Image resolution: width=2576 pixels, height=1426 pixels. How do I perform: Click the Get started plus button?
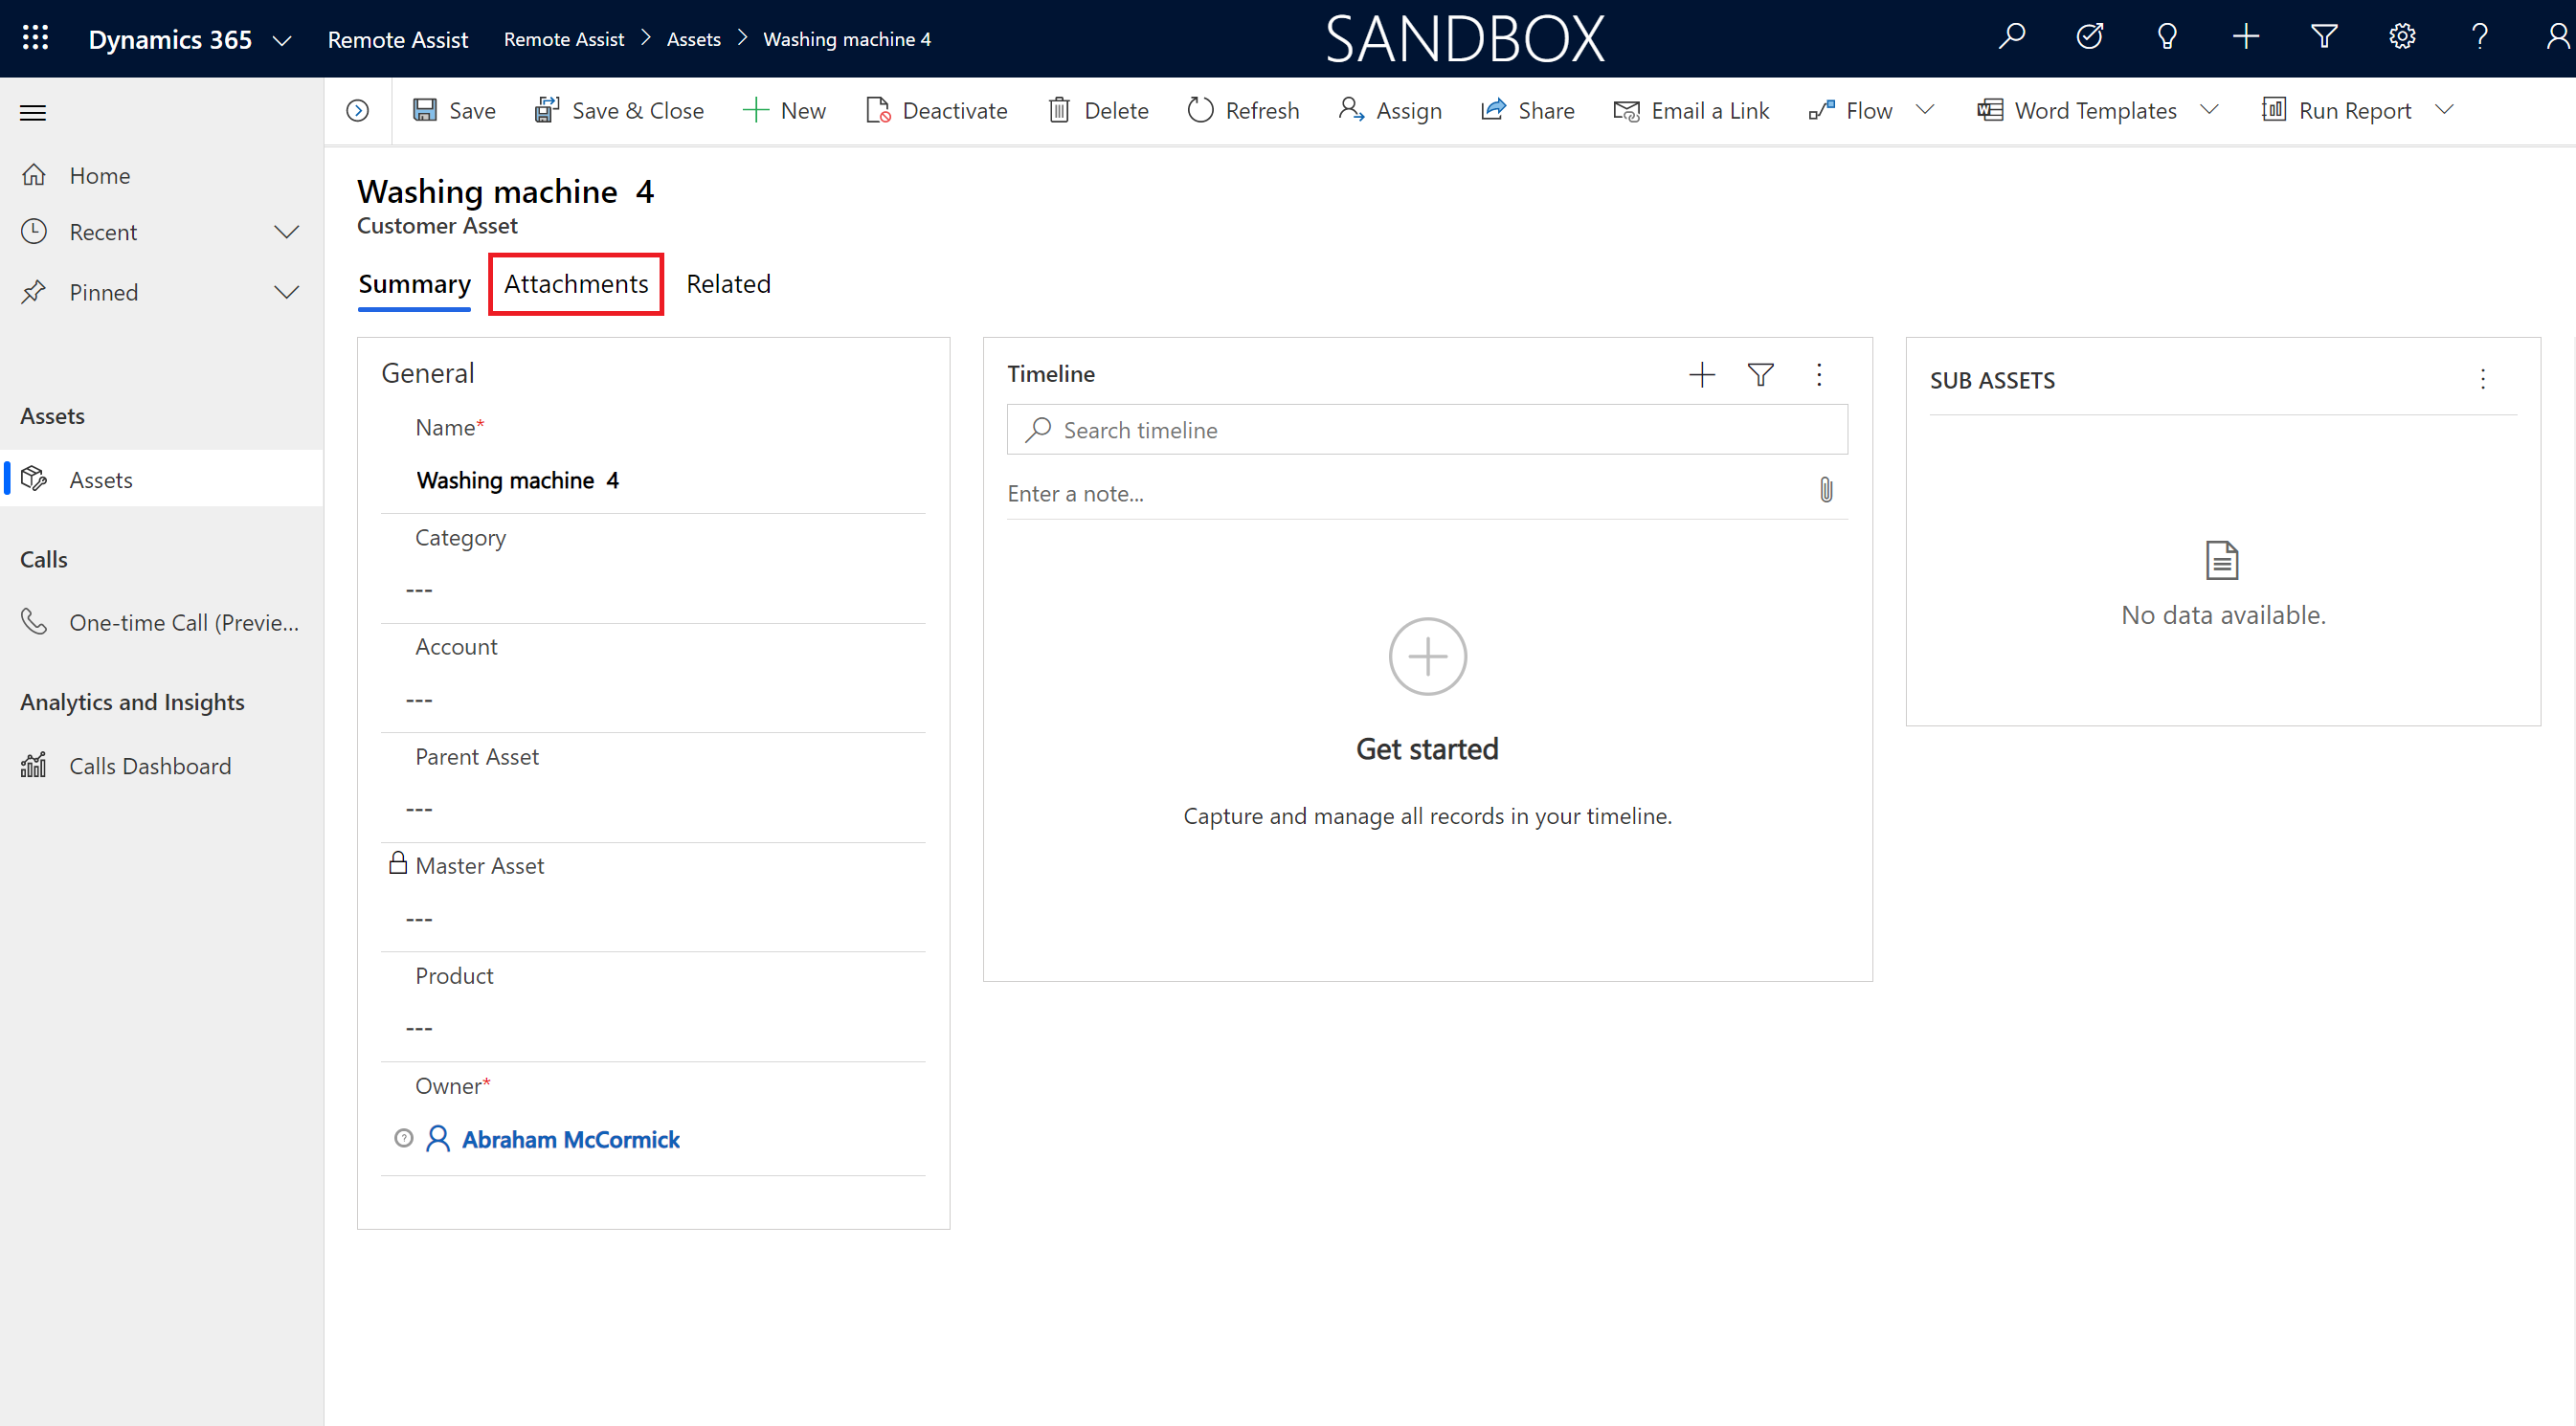(x=1427, y=655)
